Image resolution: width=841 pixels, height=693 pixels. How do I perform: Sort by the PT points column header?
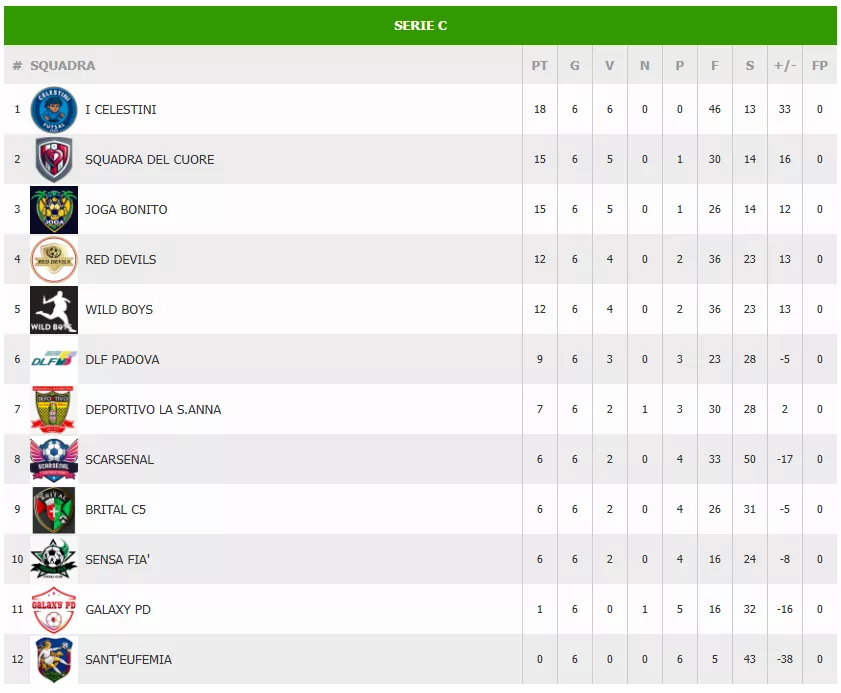coord(540,66)
